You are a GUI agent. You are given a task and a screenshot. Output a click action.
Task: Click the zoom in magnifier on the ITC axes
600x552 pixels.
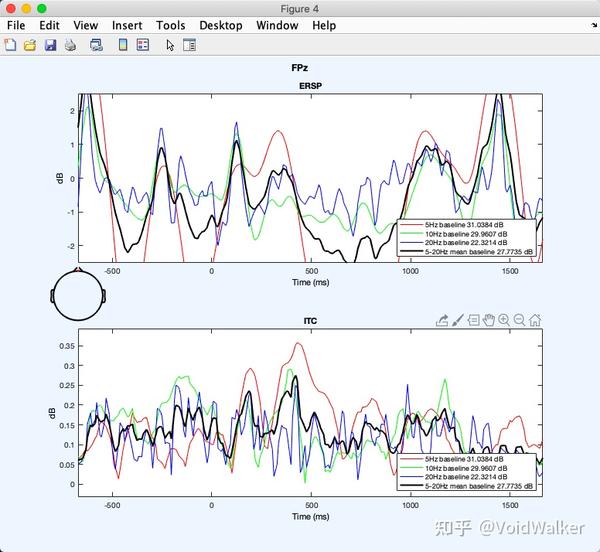(x=504, y=320)
